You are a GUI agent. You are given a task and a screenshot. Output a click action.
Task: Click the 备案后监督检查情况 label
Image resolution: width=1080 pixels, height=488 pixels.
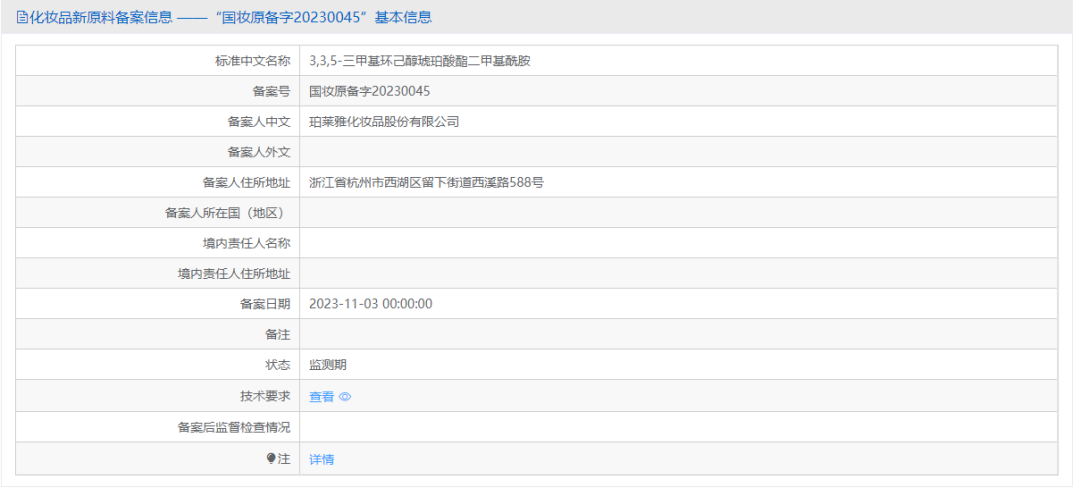[234, 427]
